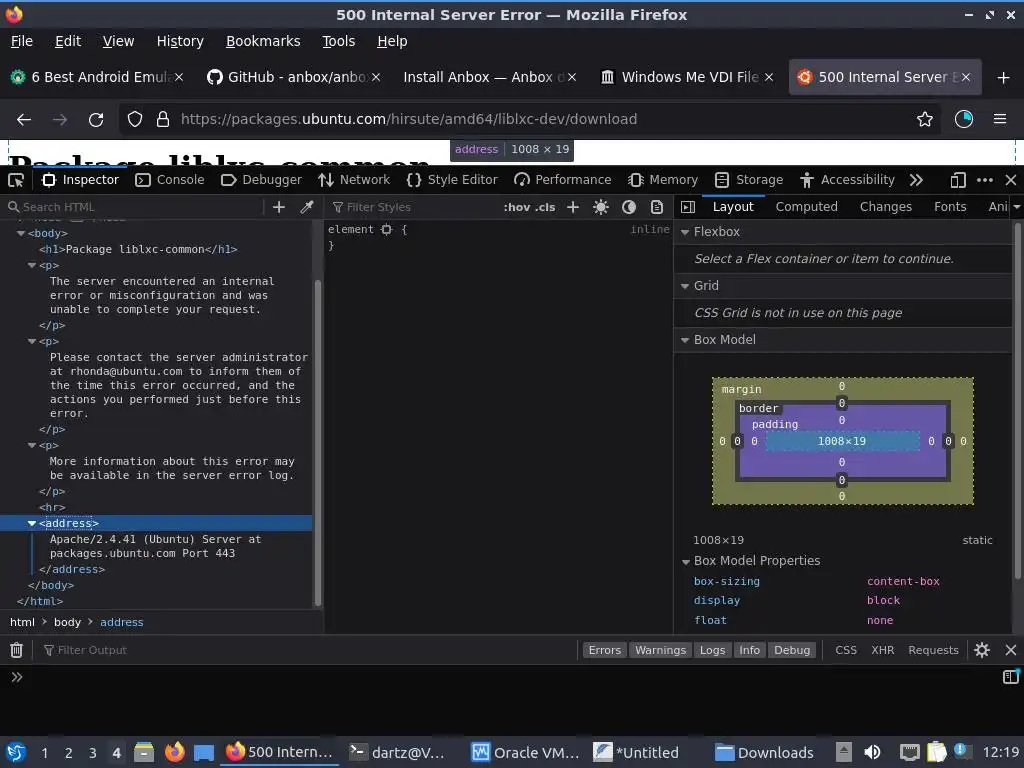Collapse the Flexbox section
The image size is (1024, 768).
[x=685, y=232]
